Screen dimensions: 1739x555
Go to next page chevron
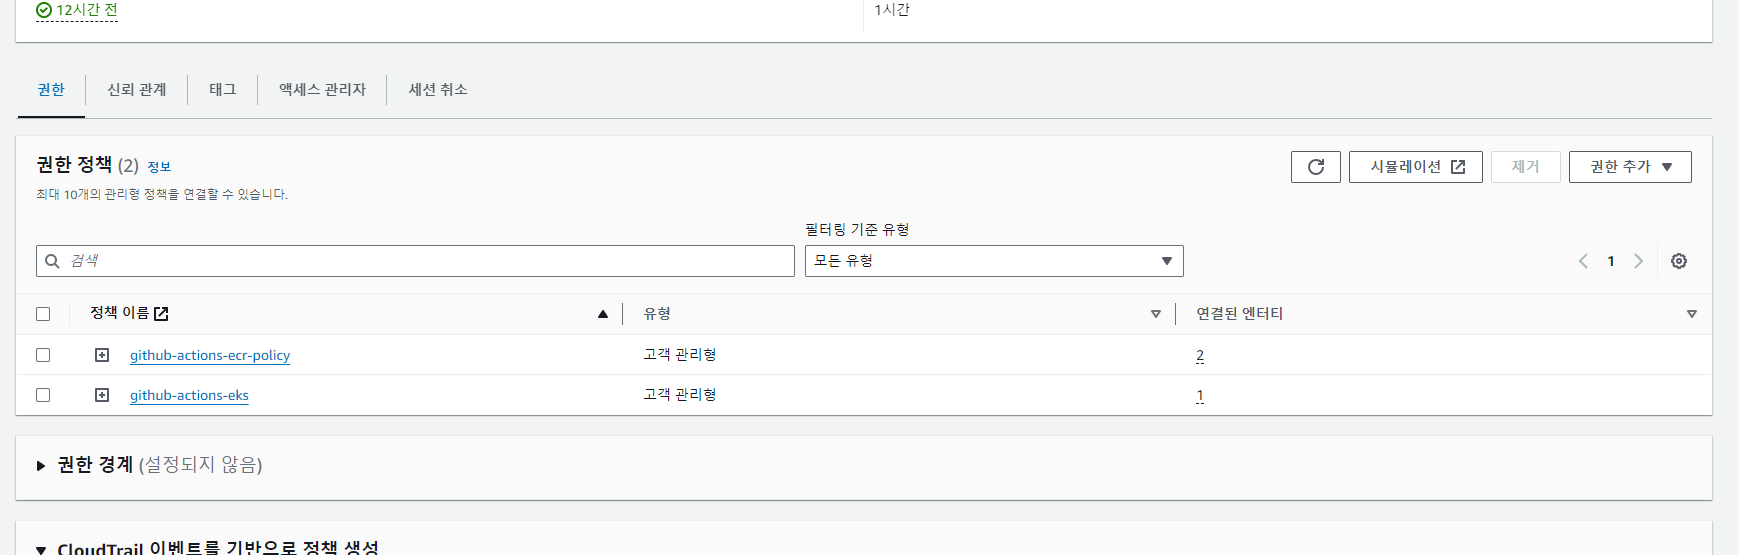[x=1638, y=261]
